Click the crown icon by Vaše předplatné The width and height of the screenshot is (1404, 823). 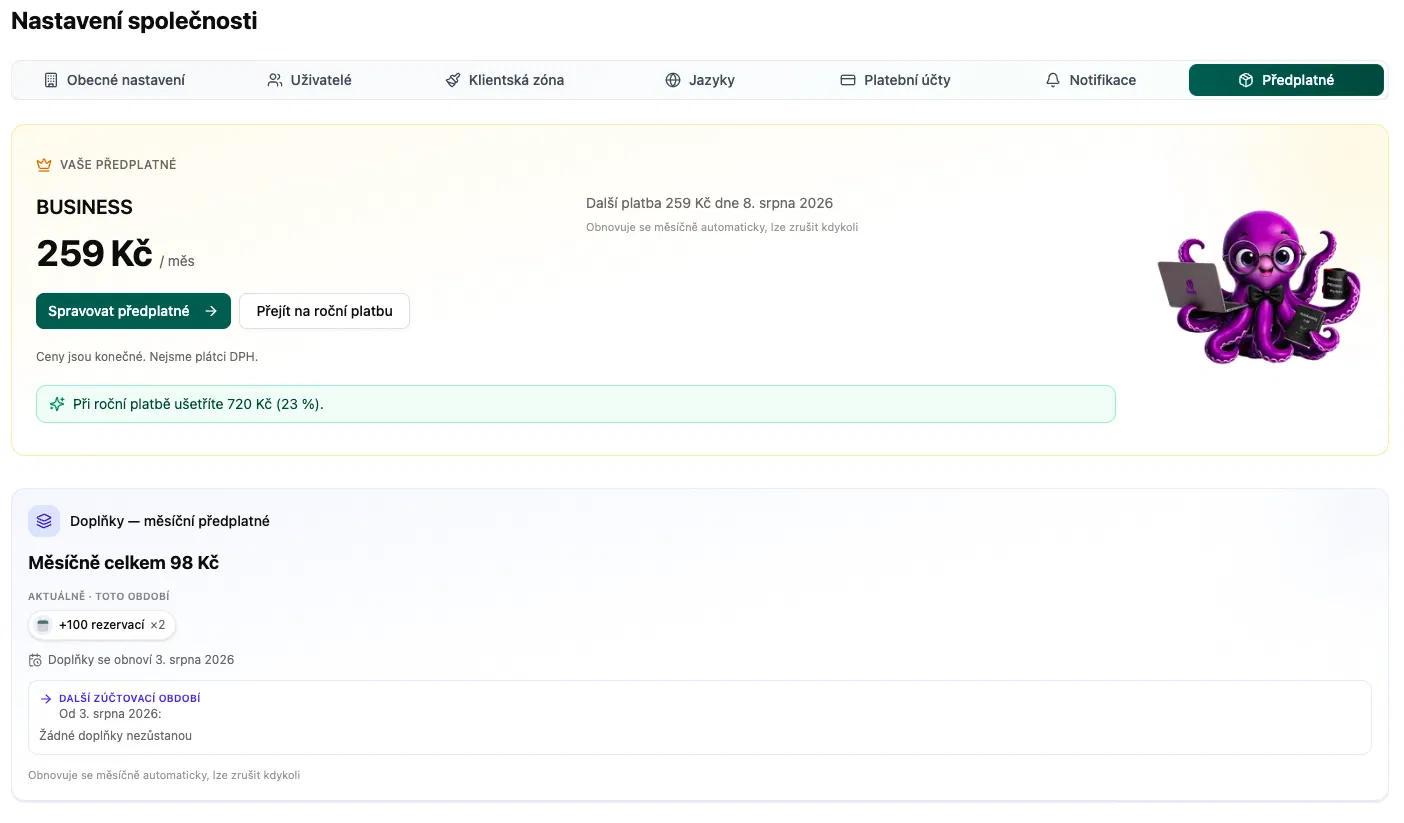[x=44, y=164]
